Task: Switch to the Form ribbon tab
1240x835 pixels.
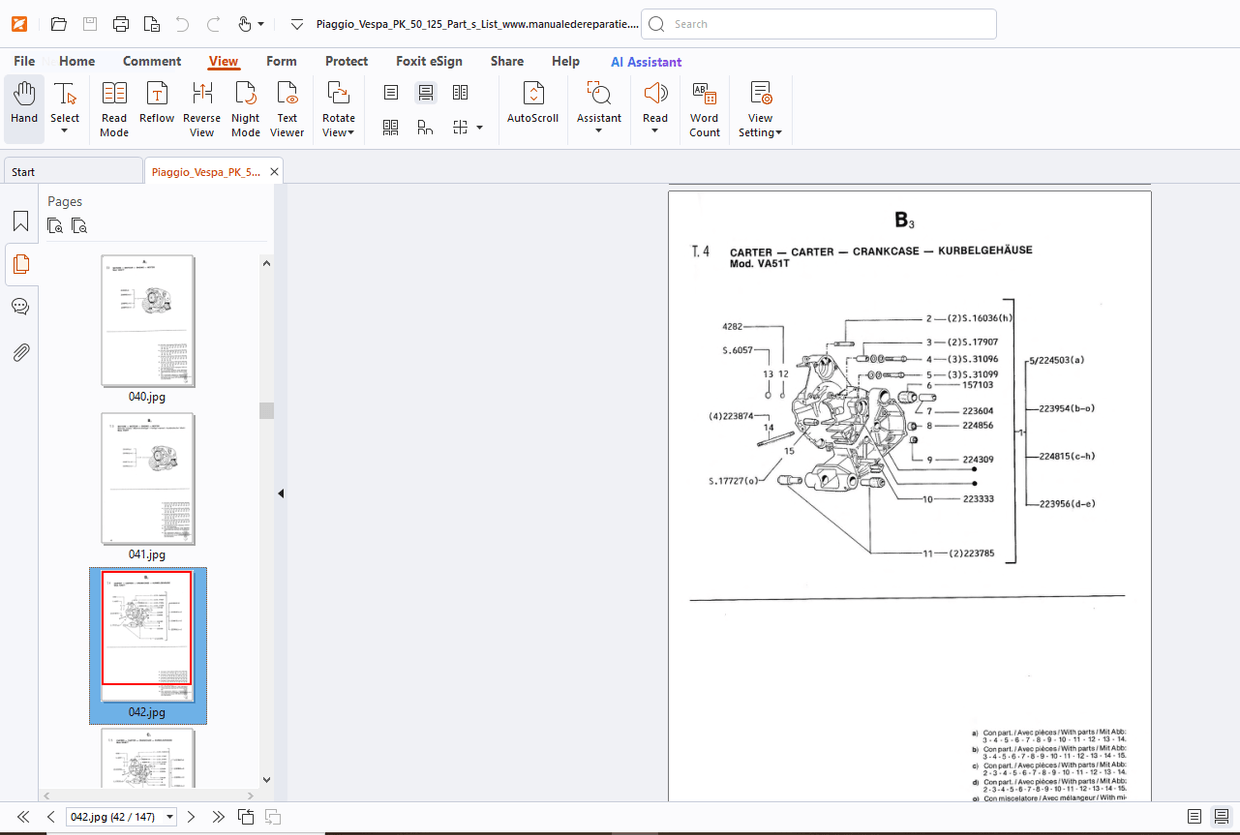Action: click(x=281, y=61)
